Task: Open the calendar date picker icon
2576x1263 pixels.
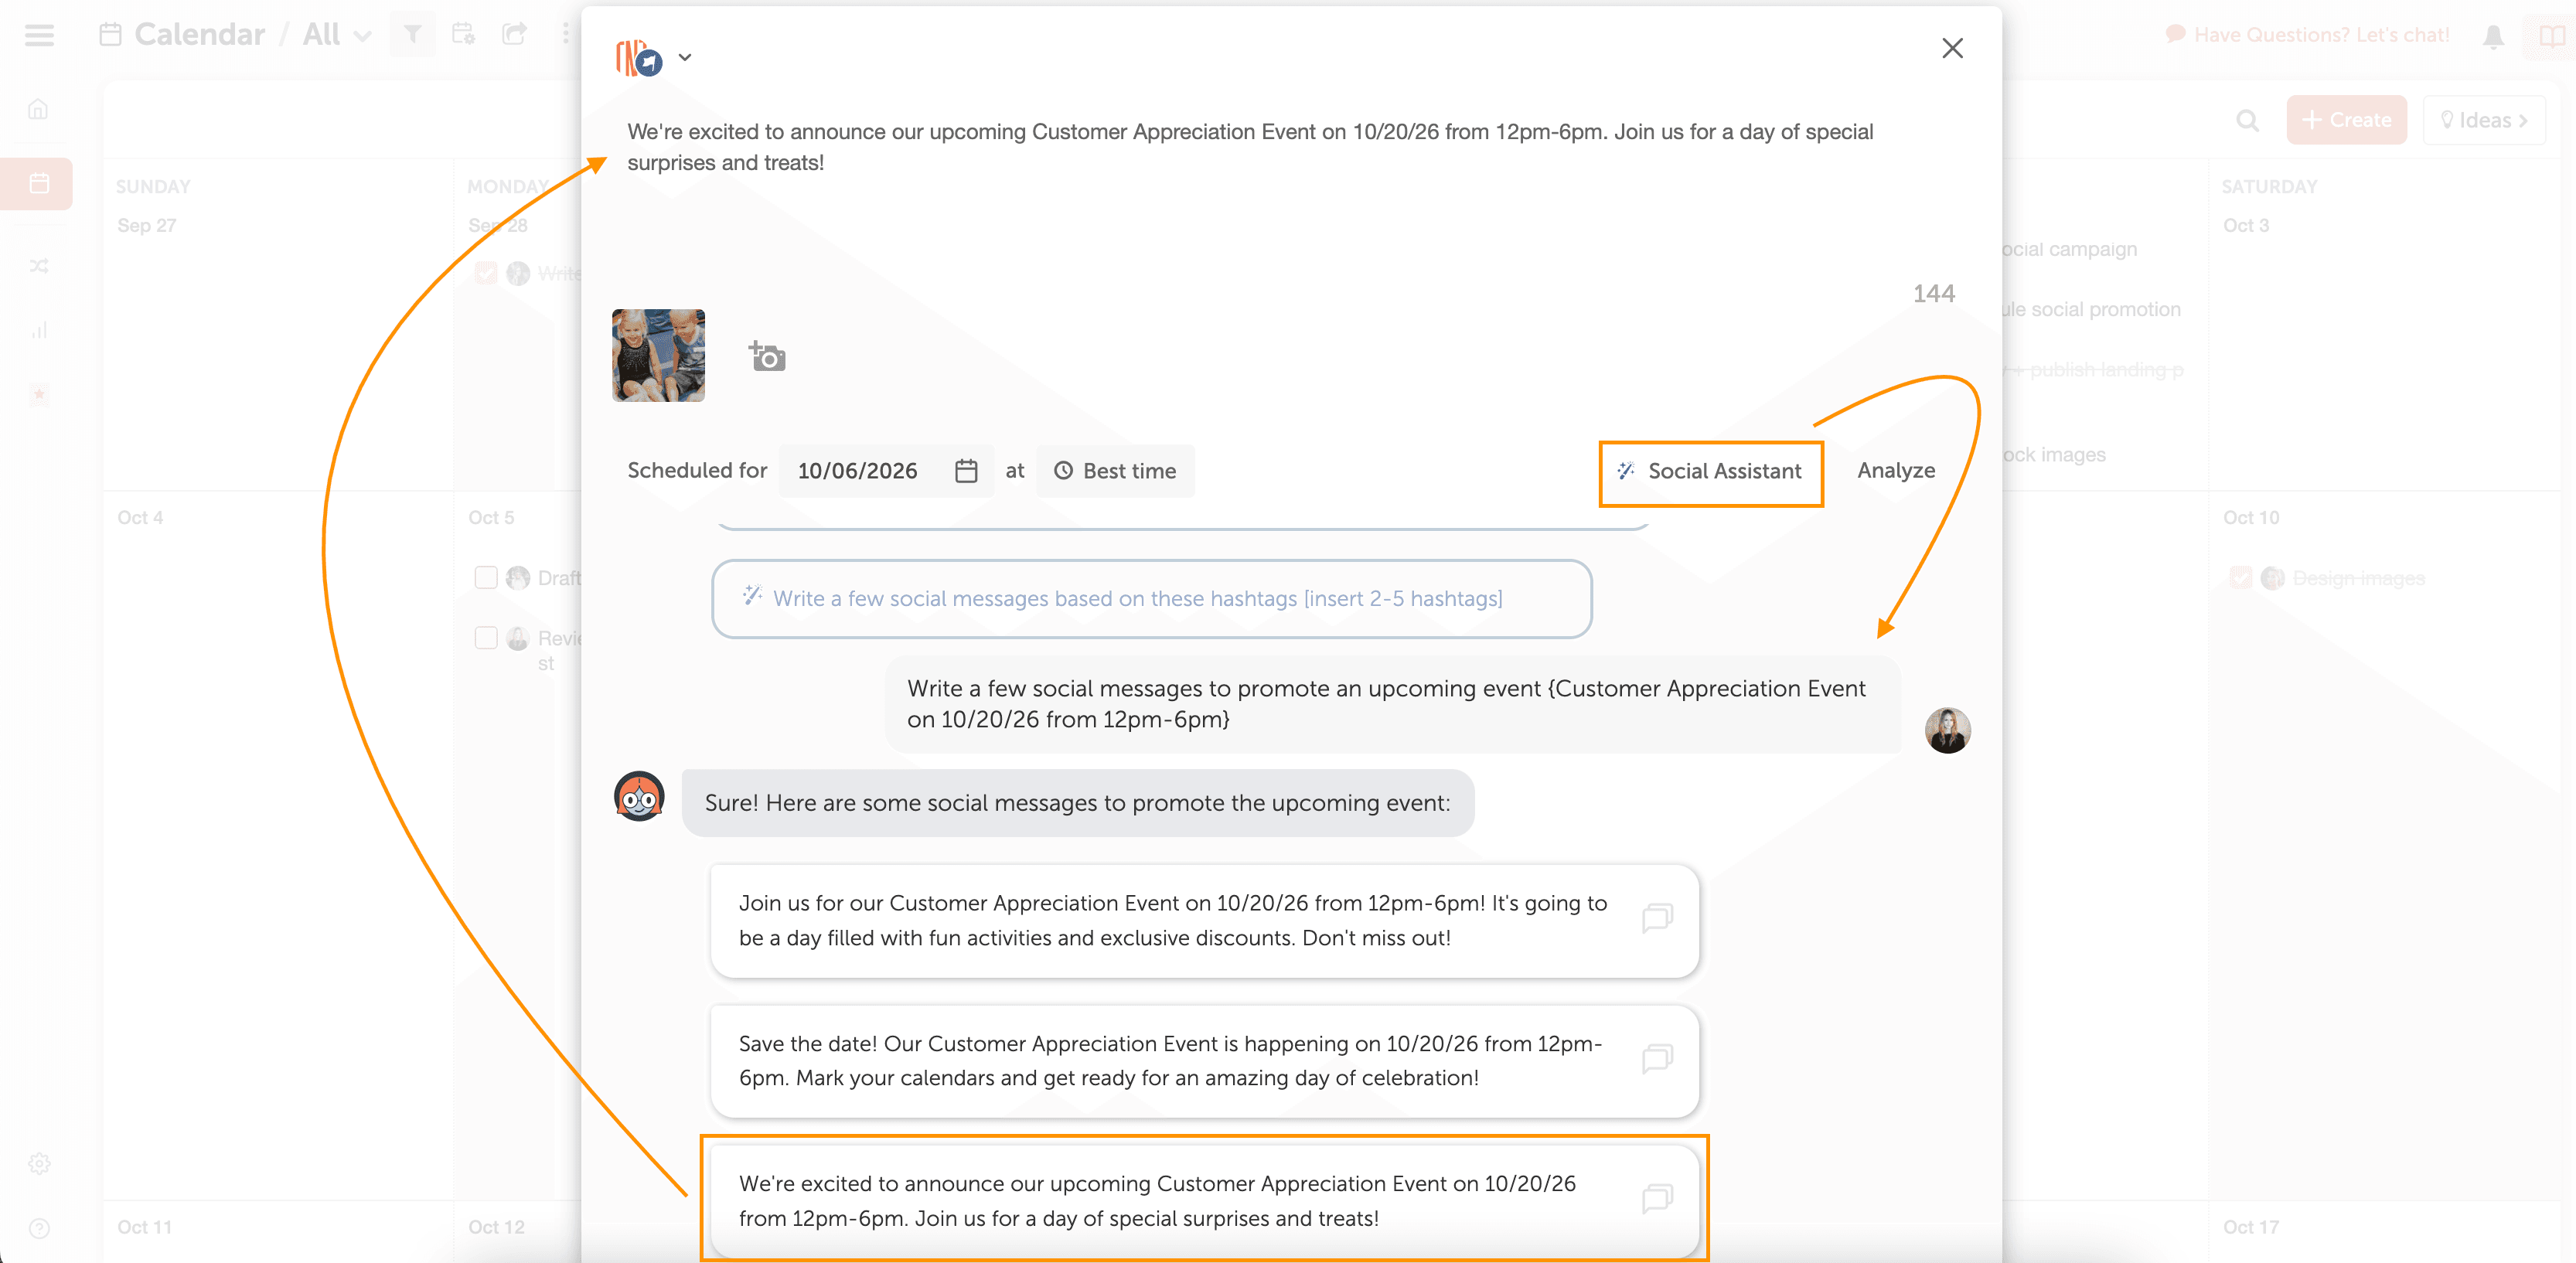Action: 965,471
